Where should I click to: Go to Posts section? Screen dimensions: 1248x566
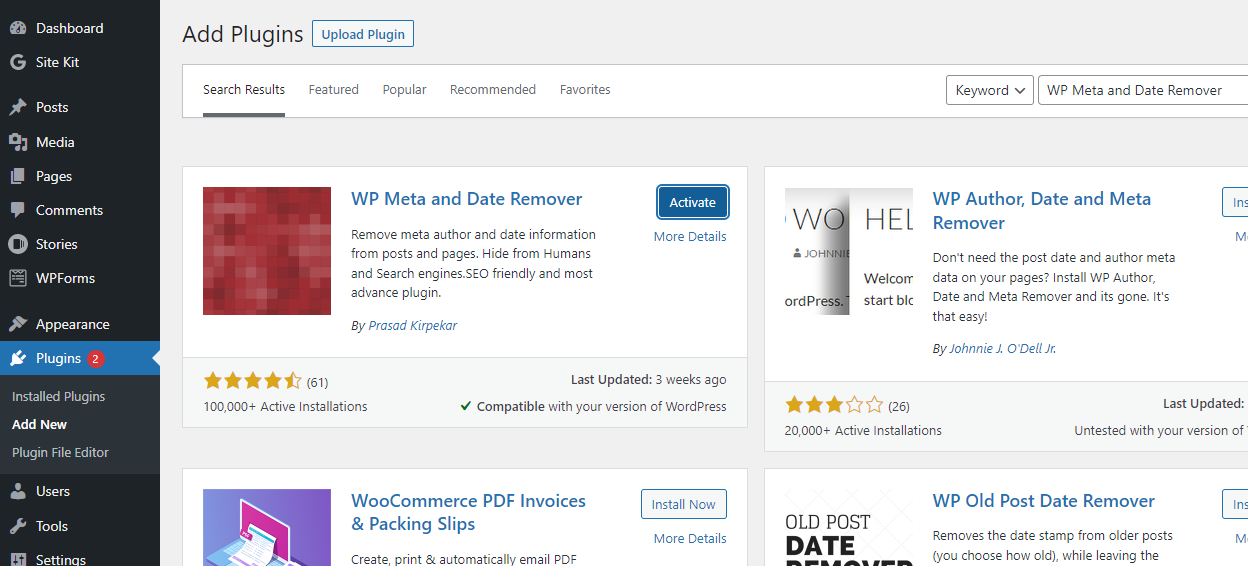click(80, 107)
